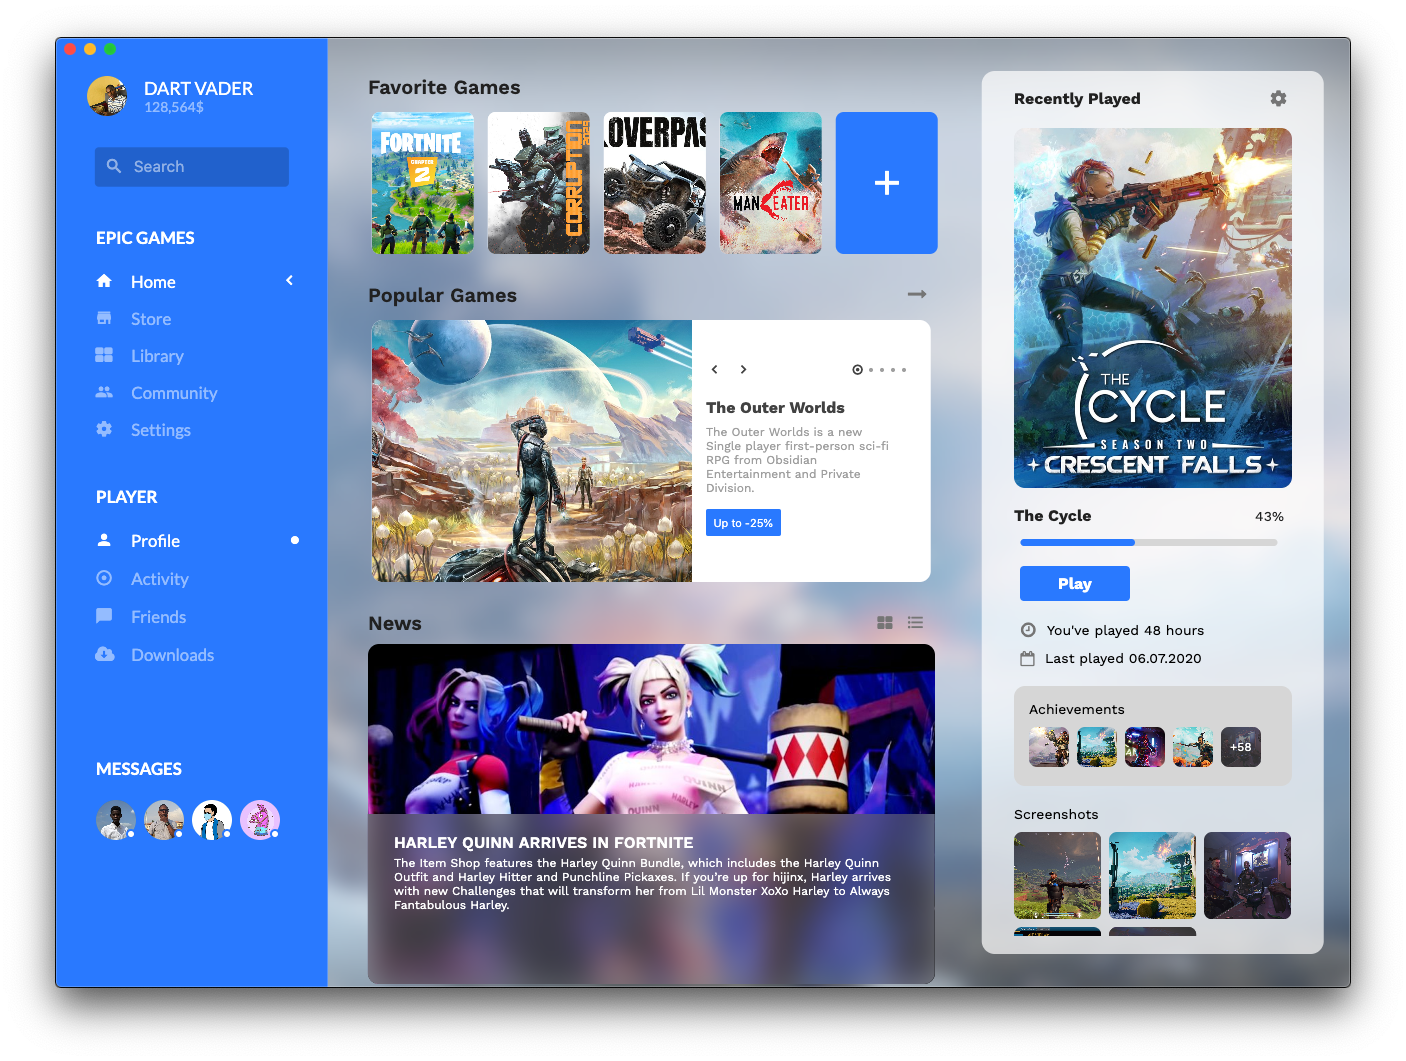Screen dimensions: 1406x1061
Task: Click the 128,564$ balance text
Action: click(x=174, y=107)
